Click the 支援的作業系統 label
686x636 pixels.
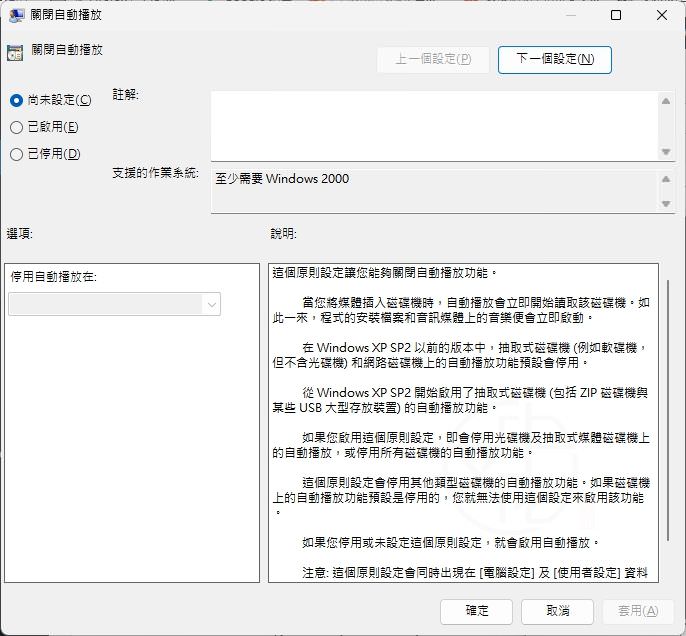[155, 173]
